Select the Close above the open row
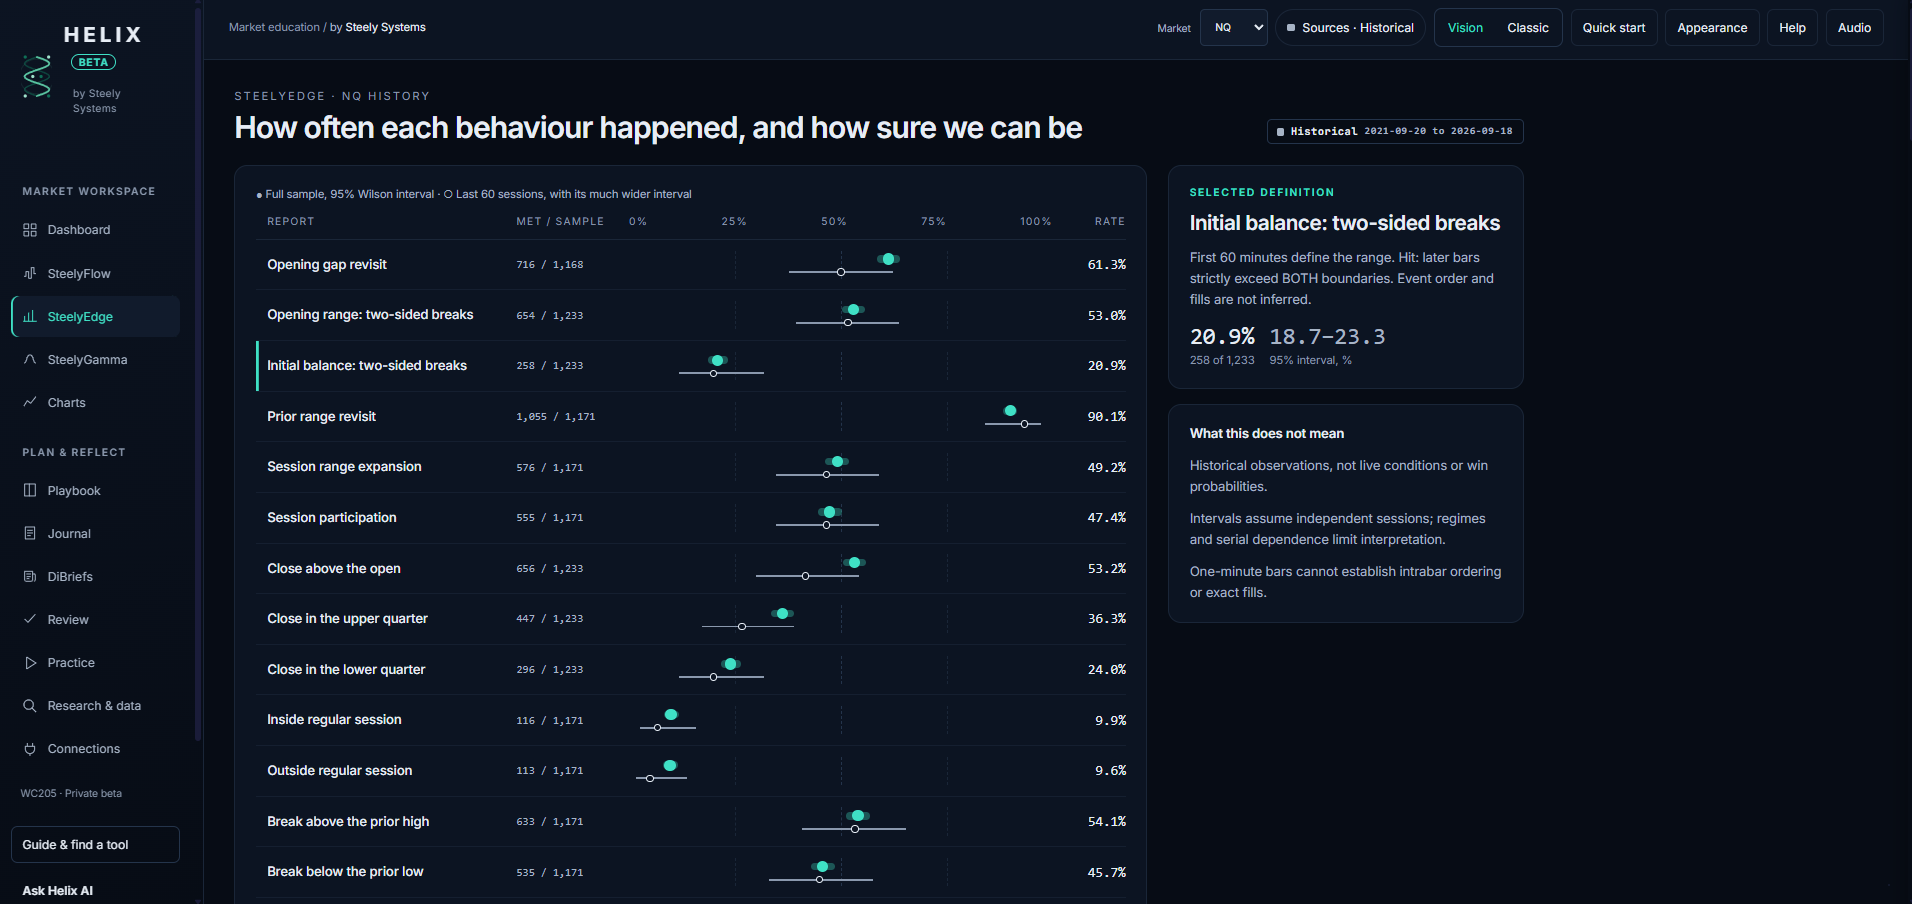1912x904 pixels. point(691,568)
